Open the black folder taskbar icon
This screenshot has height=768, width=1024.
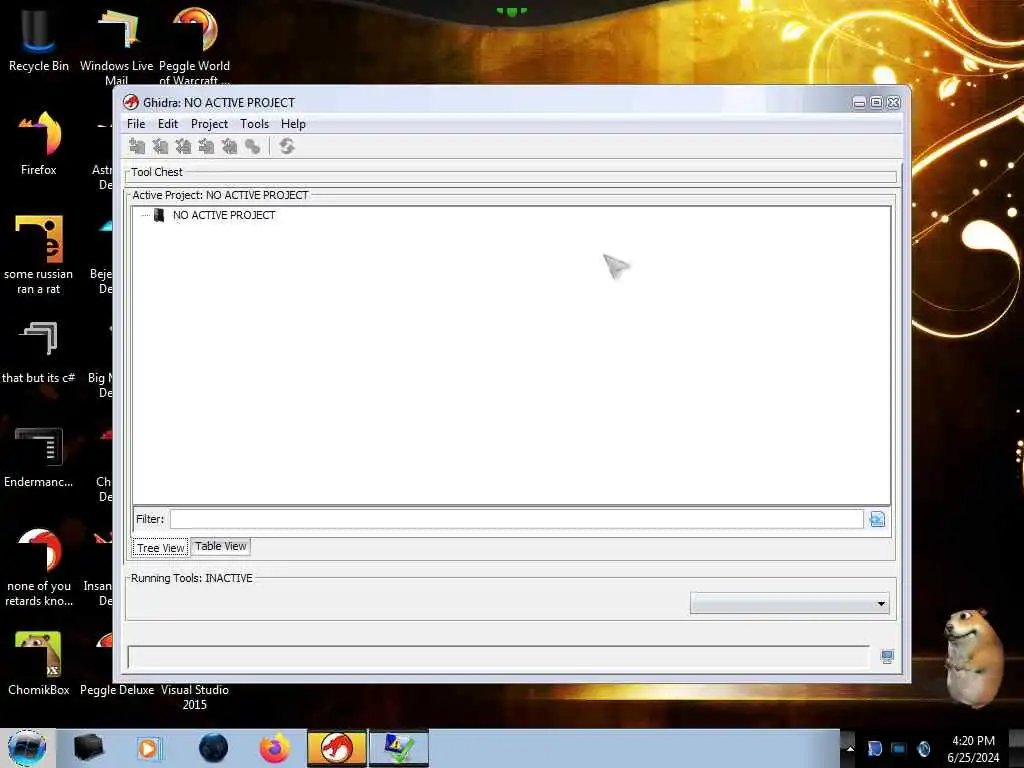pyautogui.click(x=88, y=748)
